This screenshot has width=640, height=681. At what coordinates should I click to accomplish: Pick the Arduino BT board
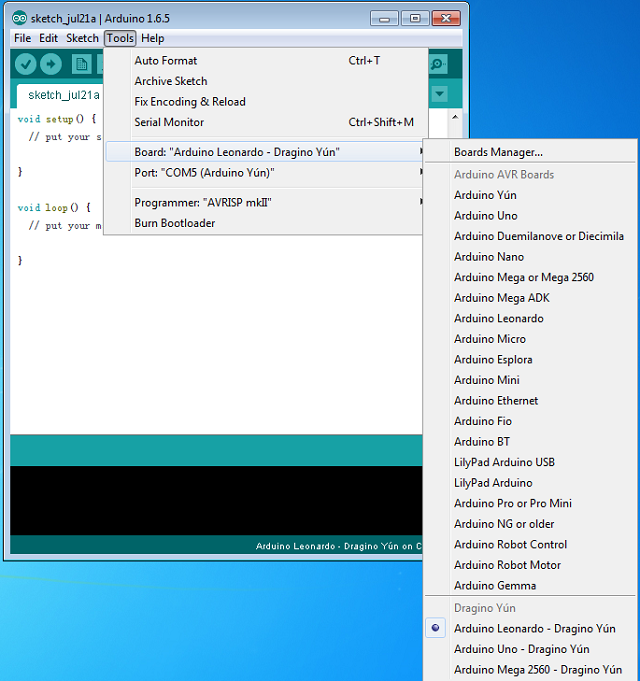530,442
